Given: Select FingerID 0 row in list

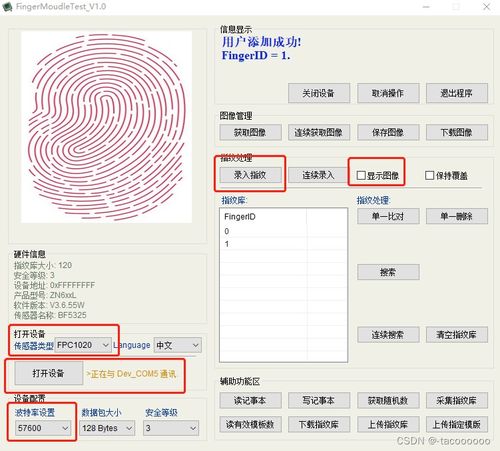Looking at the screenshot, I should click(x=283, y=231).
